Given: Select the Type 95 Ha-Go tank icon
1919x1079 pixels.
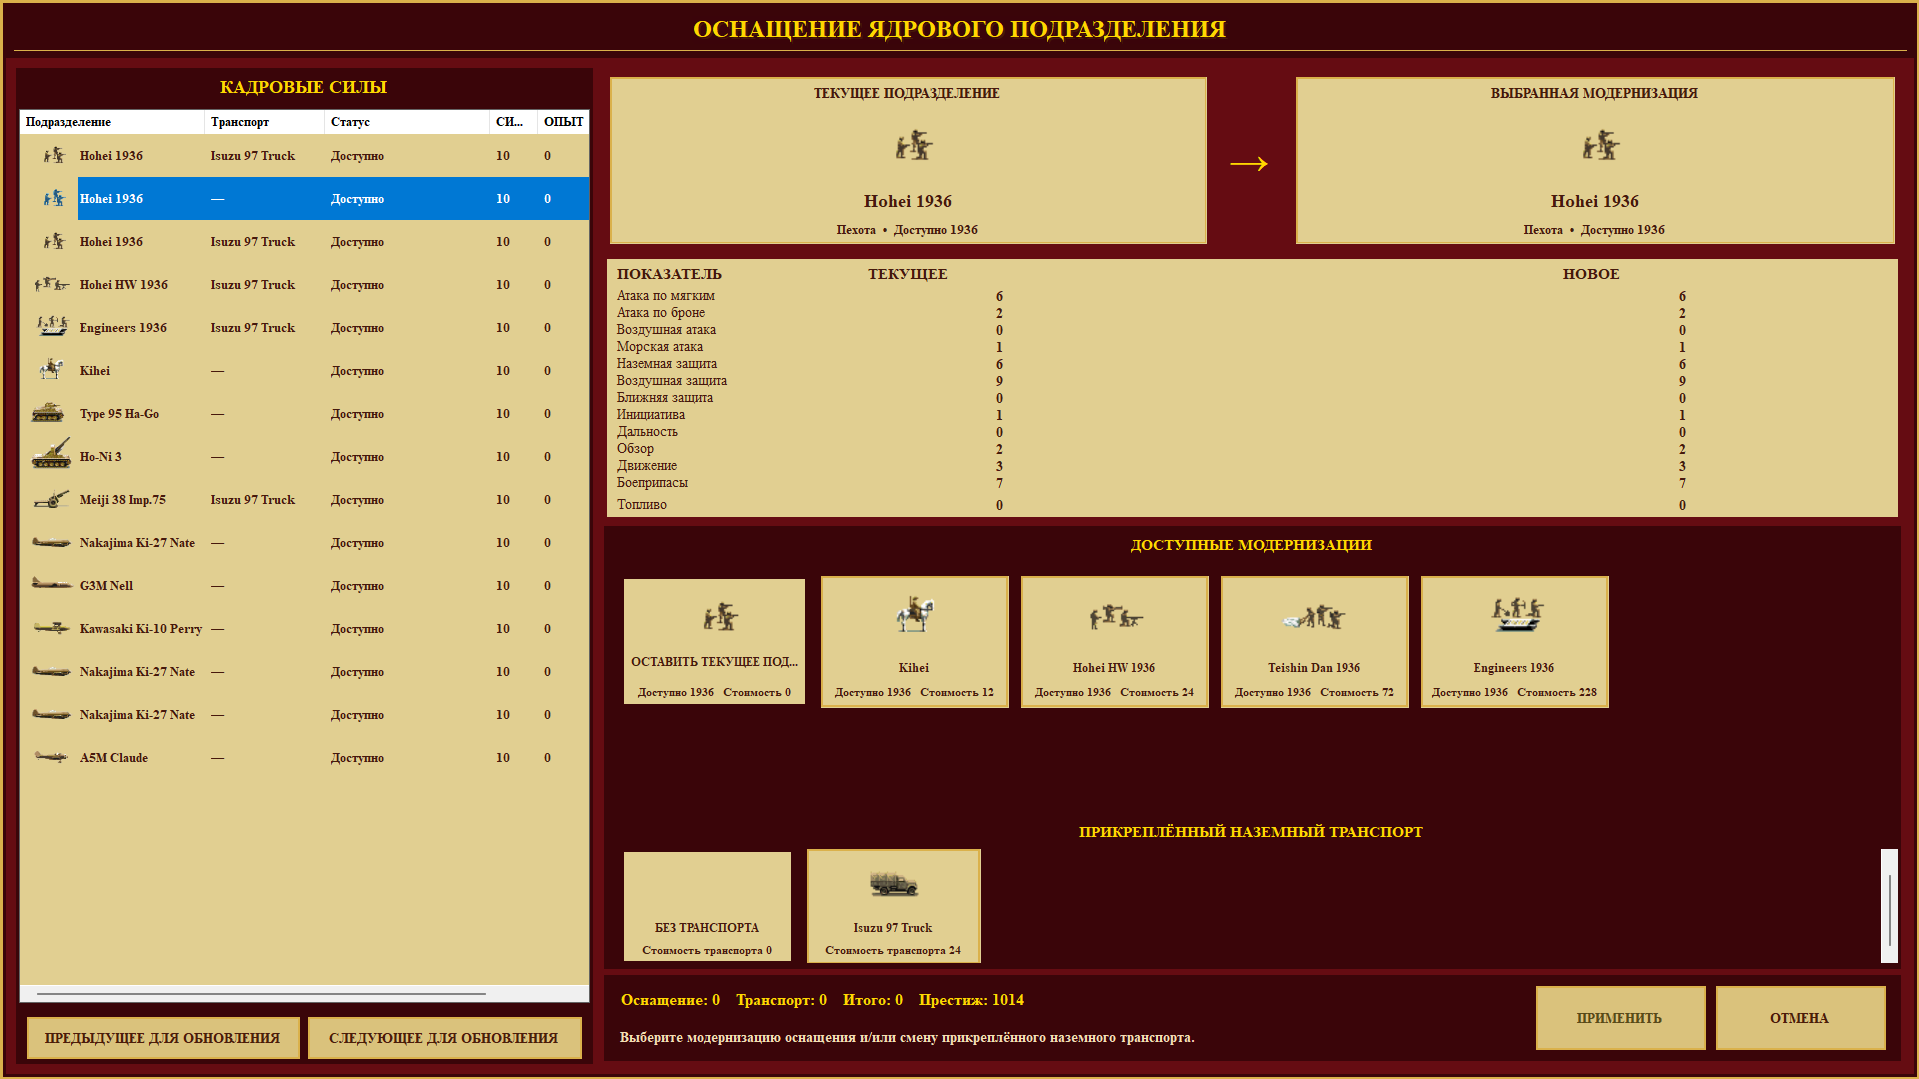Looking at the screenshot, I should tap(48, 413).
